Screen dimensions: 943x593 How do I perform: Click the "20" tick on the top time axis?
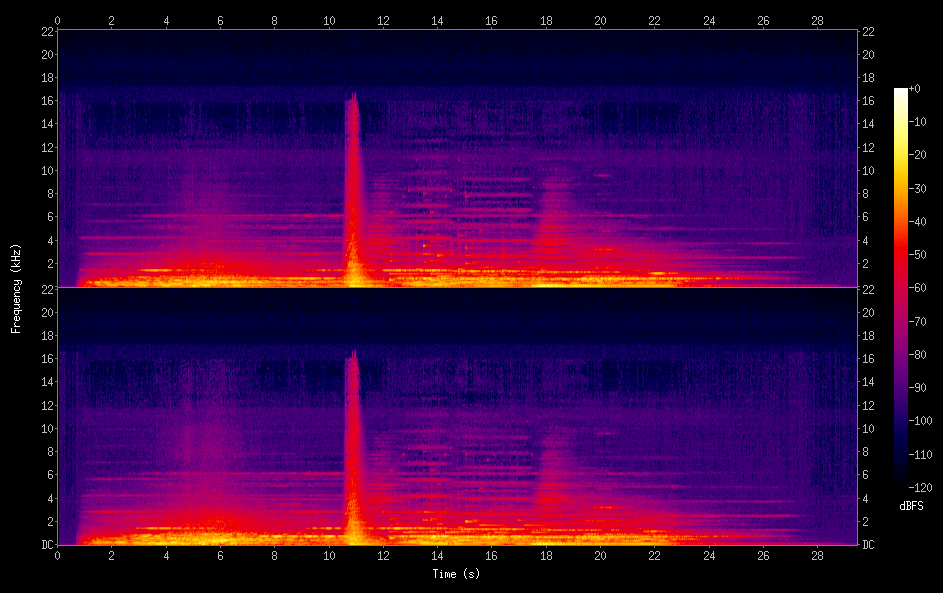tap(600, 19)
